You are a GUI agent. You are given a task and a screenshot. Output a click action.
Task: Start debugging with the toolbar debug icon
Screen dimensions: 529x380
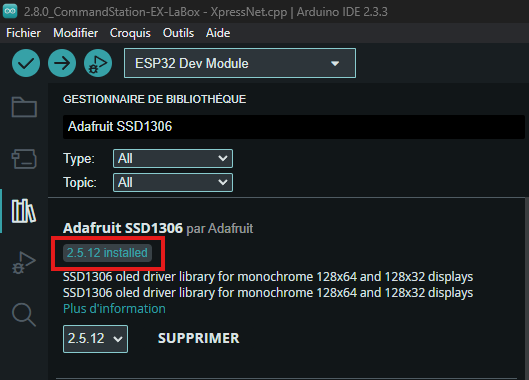coord(98,63)
